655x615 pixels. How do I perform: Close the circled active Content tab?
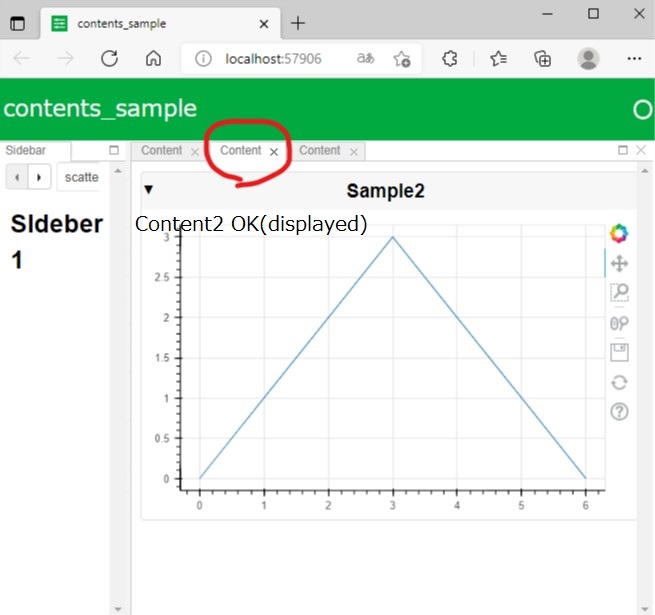point(274,152)
